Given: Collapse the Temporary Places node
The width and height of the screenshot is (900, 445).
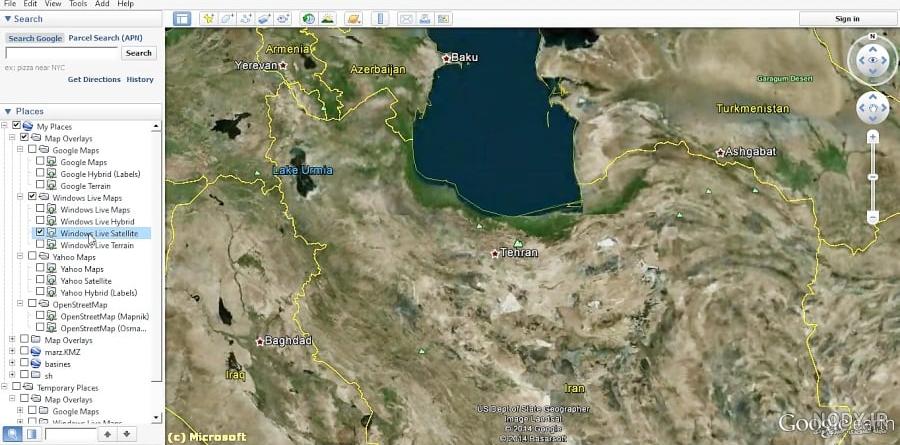Looking at the screenshot, I should pos(4,387).
